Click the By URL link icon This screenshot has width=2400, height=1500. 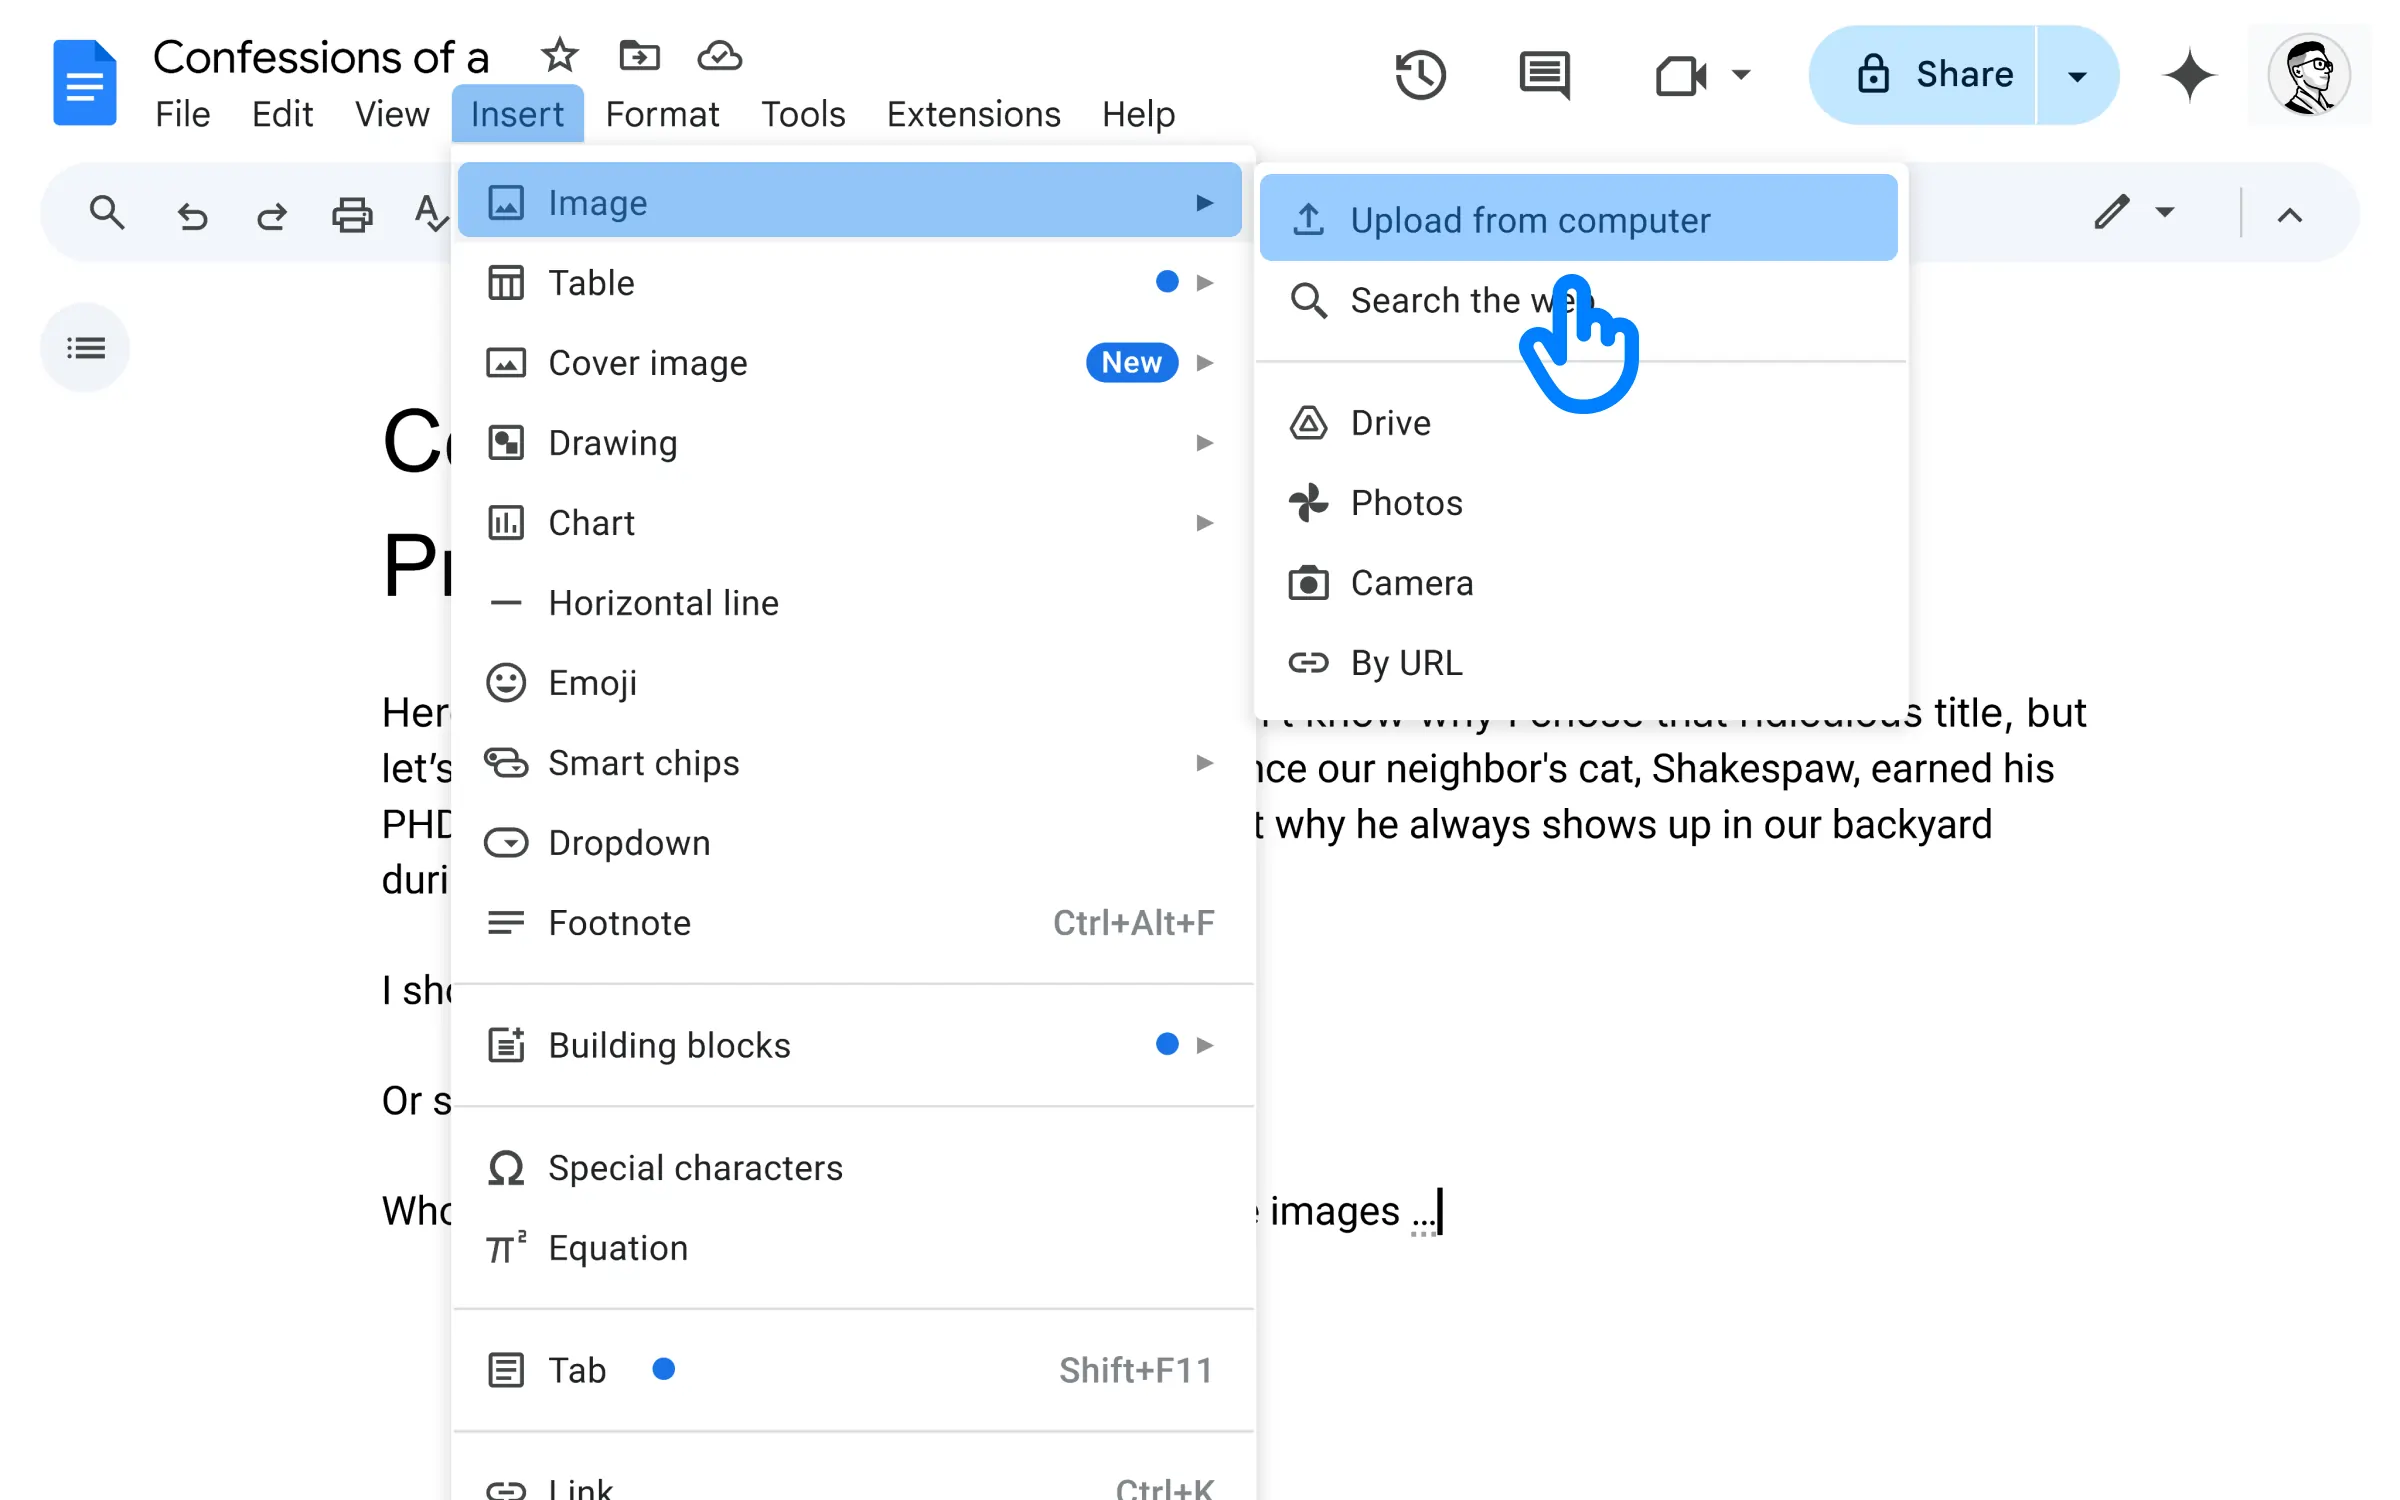(1308, 663)
